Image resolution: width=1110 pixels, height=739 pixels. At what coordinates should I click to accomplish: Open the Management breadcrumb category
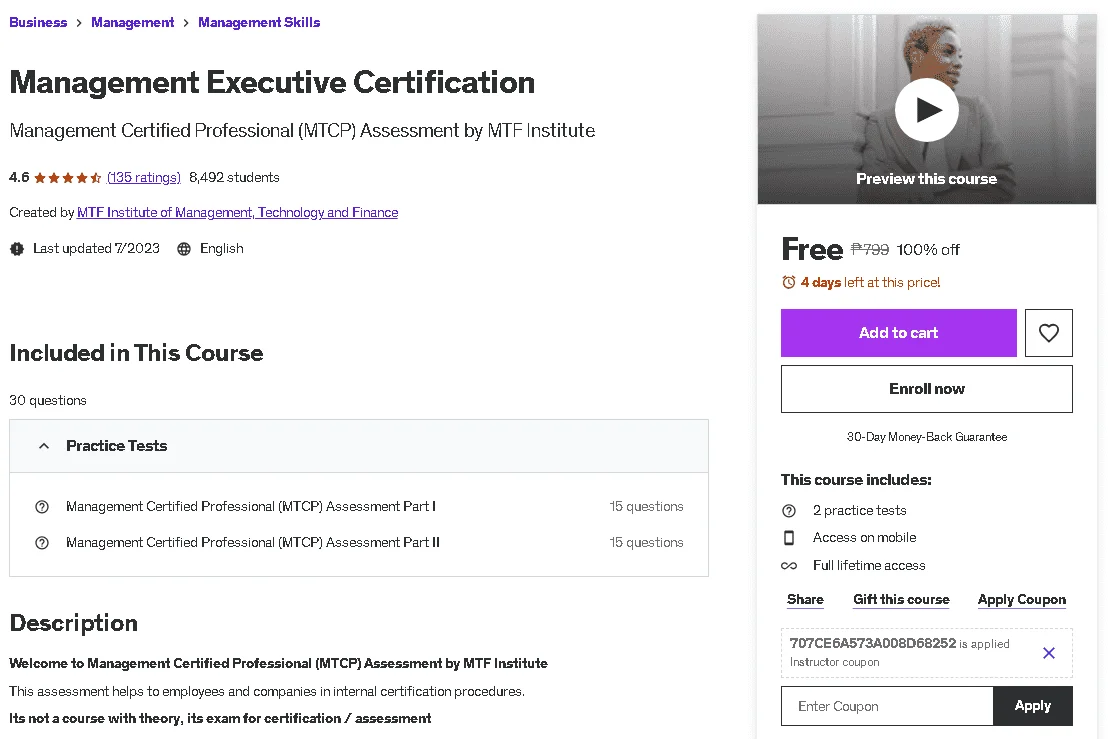pyautogui.click(x=132, y=23)
